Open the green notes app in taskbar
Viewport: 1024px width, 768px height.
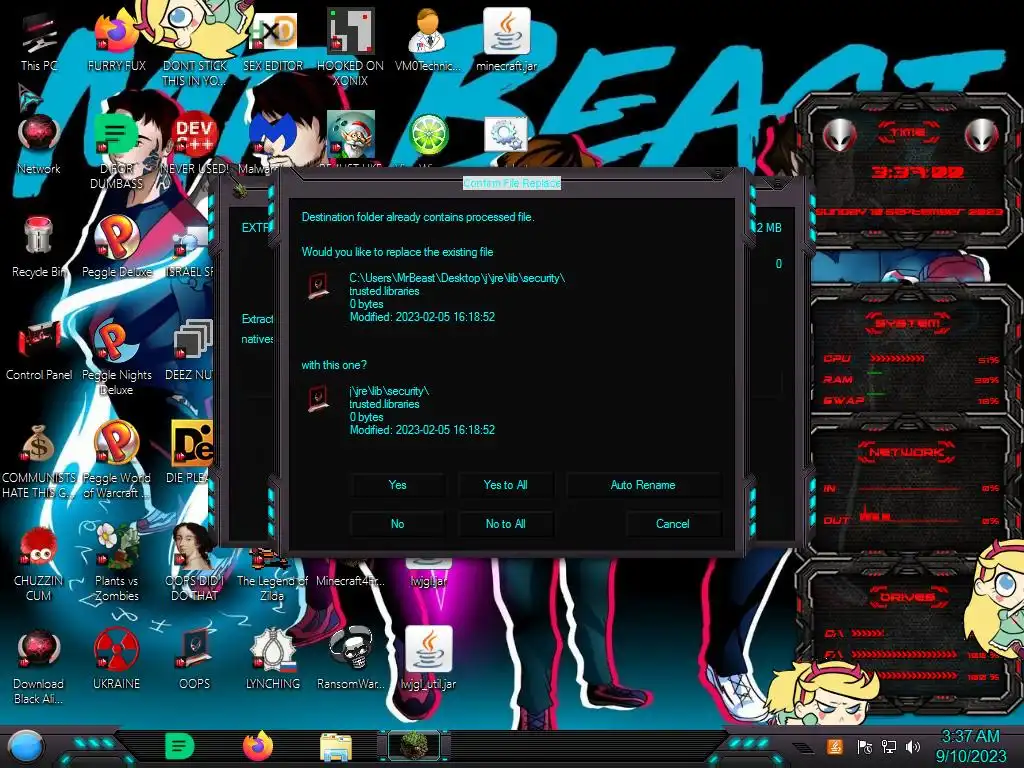click(179, 746)
